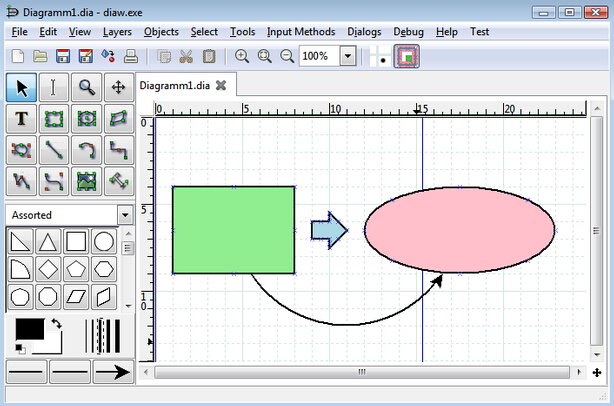Screen dimensions: 614x406
Task: Open the Layers menu
Action: [117, 32]
